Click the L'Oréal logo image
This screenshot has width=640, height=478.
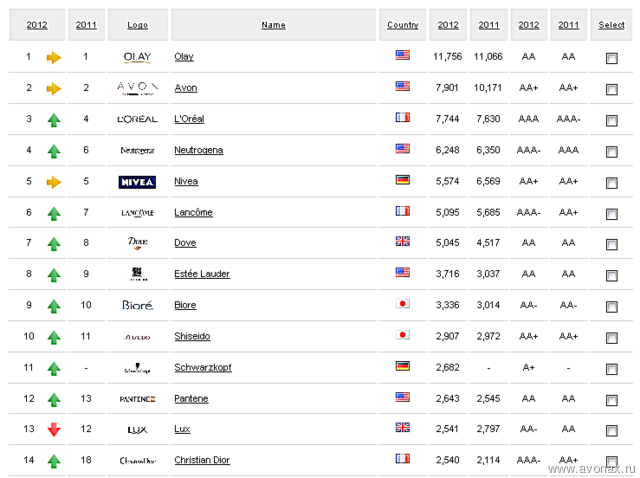(138, 119)
